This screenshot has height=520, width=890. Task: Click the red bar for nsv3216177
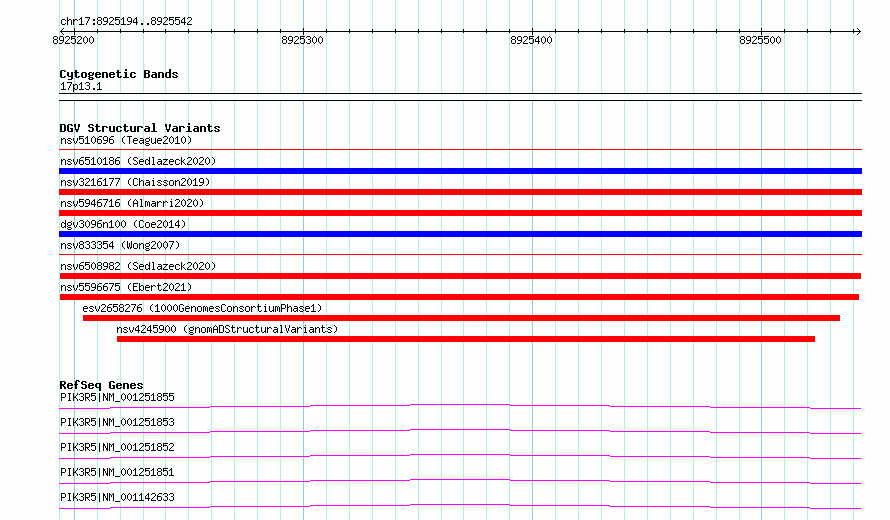460,192
